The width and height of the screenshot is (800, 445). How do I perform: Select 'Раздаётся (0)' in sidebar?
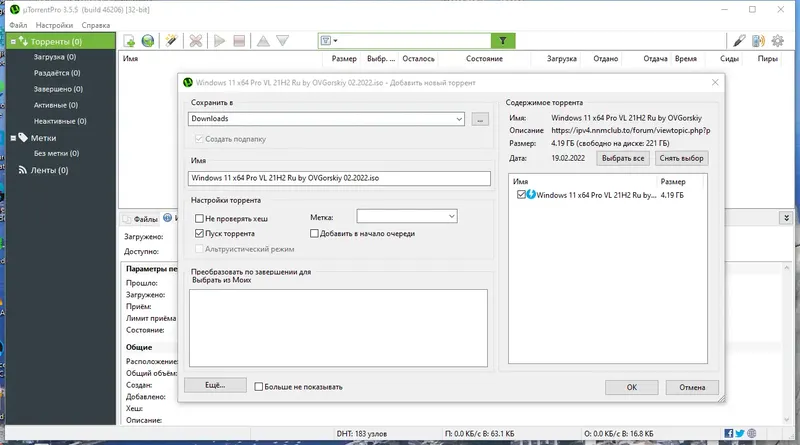click(x=57, y=73)
